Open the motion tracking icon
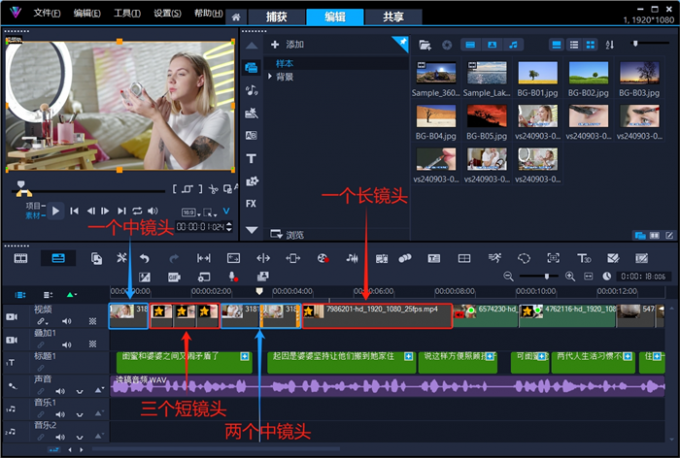Viewport: 680px width, 458px height. [x=553, y=258]
